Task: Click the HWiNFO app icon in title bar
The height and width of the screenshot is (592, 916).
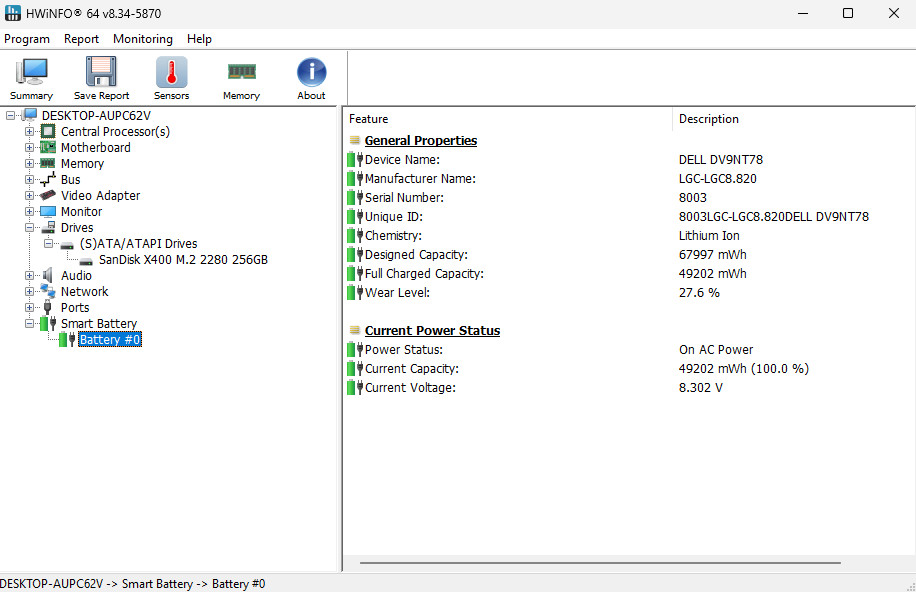Action: point(12,13)
